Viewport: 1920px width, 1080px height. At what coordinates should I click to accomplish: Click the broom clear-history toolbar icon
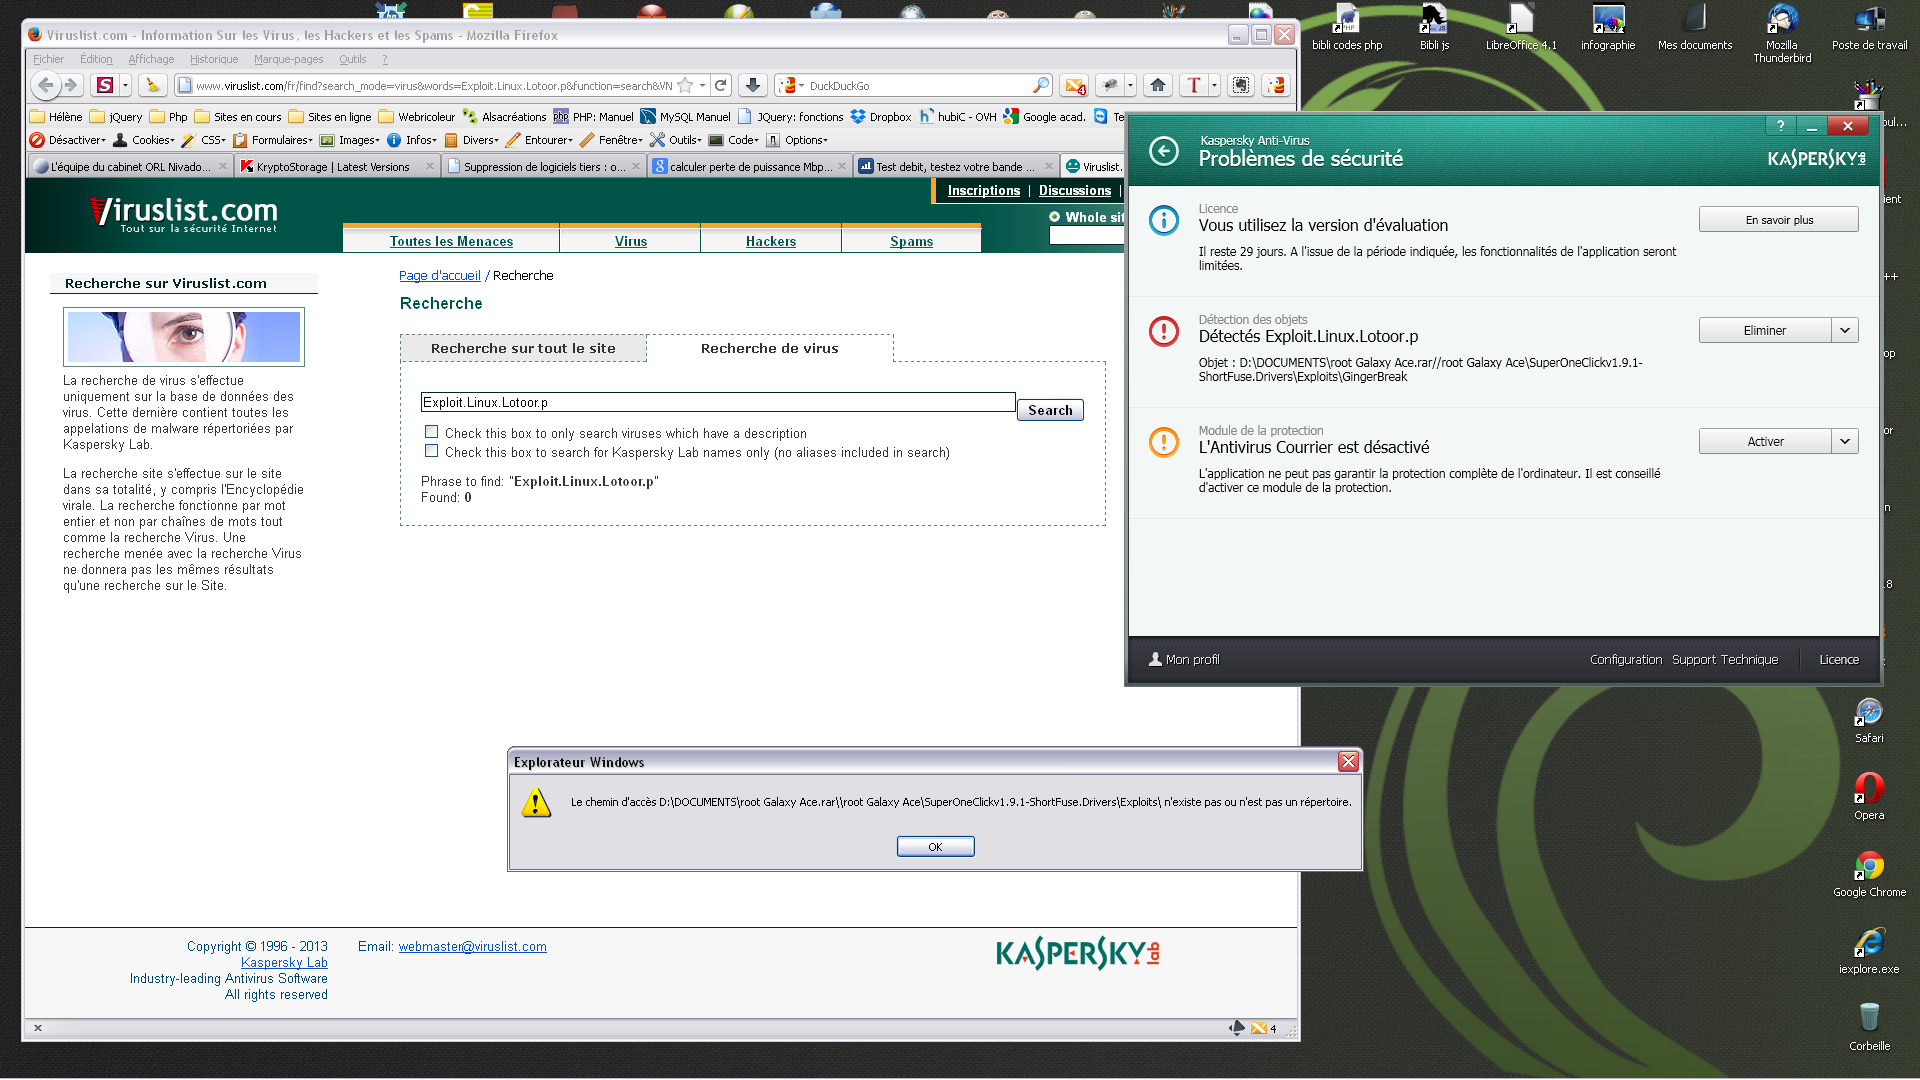click(152, 85)
